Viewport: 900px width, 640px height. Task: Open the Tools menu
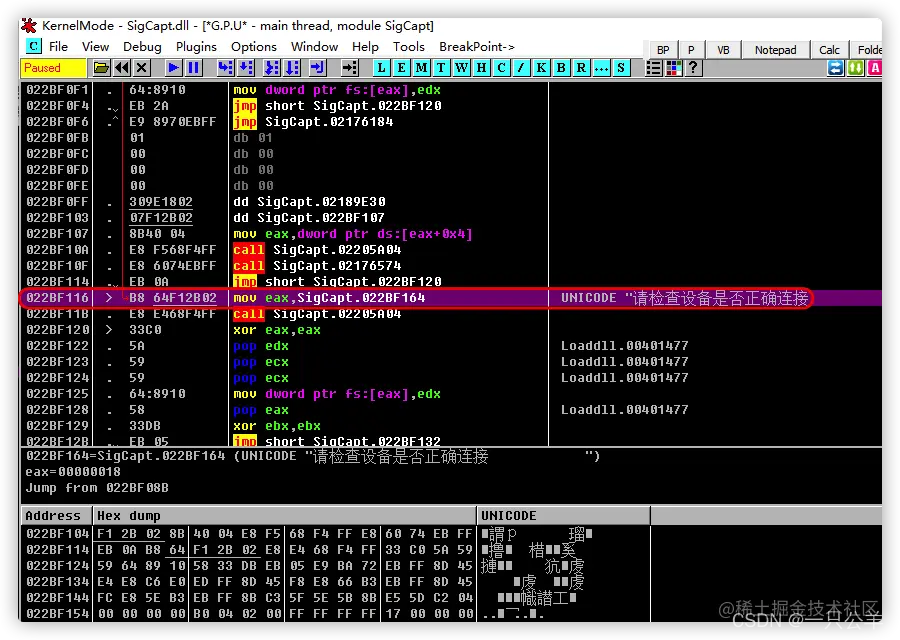[409, 46]
